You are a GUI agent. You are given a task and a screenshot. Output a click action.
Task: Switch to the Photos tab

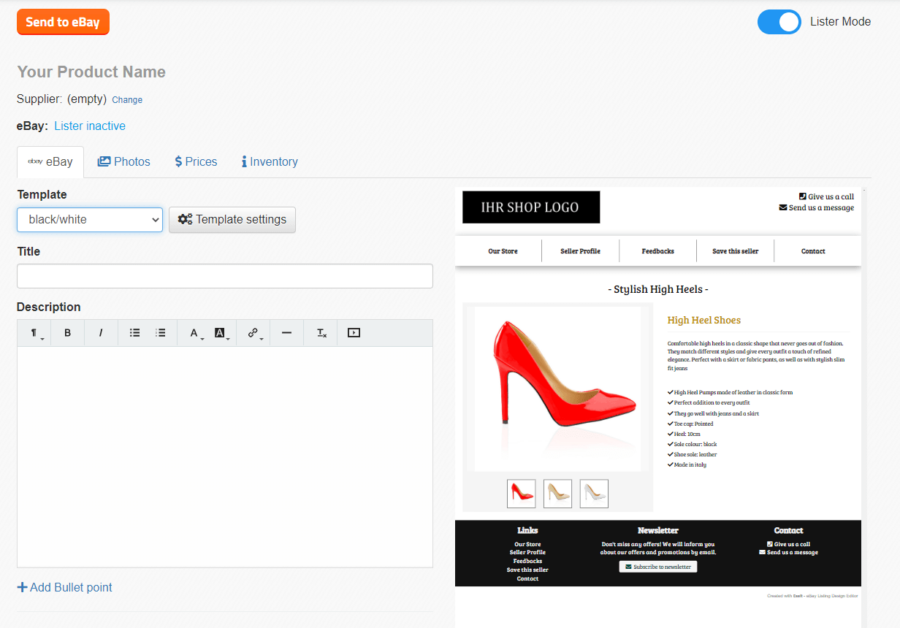123,161
